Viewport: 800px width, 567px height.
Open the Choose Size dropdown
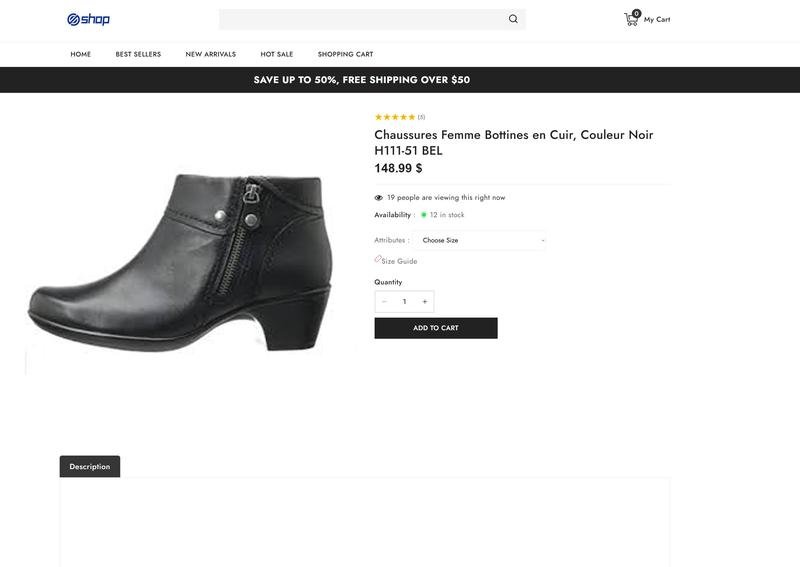[x=481, y=240]
